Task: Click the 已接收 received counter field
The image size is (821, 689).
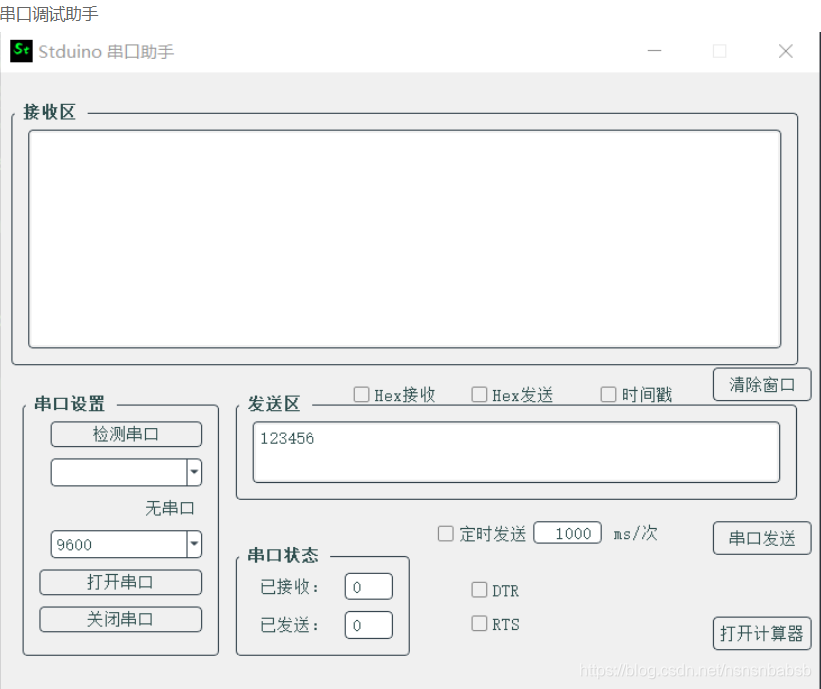Action: tap(368, 586)
